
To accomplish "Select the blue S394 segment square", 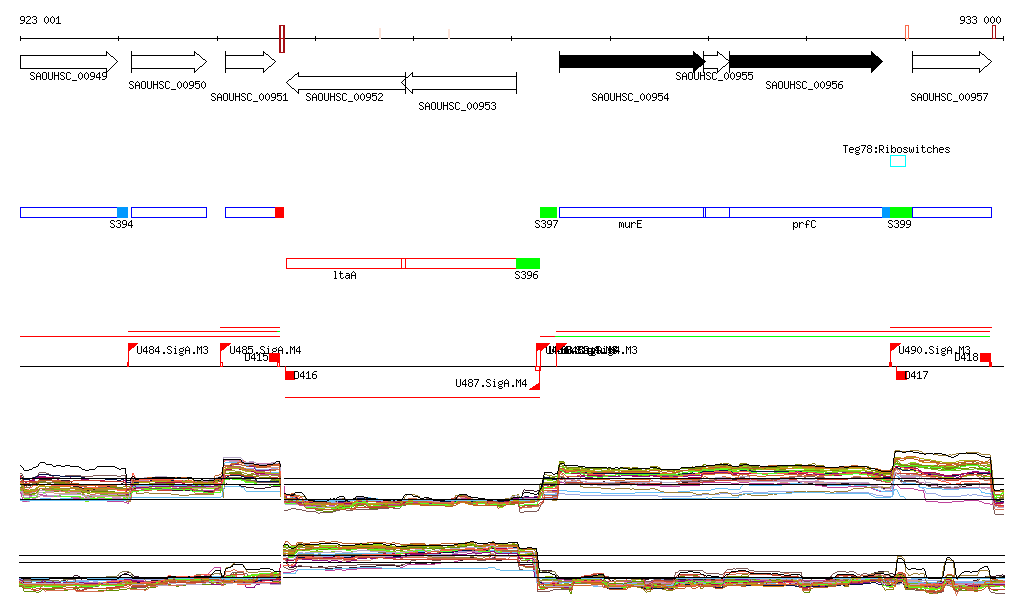I will coord(123,212).
